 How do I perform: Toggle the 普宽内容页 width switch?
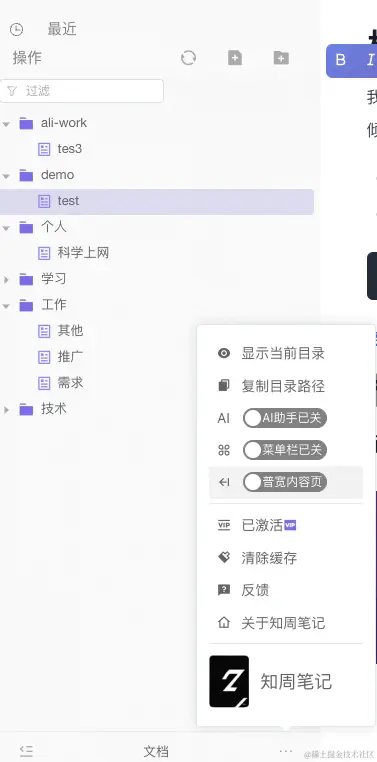[285, 482]
